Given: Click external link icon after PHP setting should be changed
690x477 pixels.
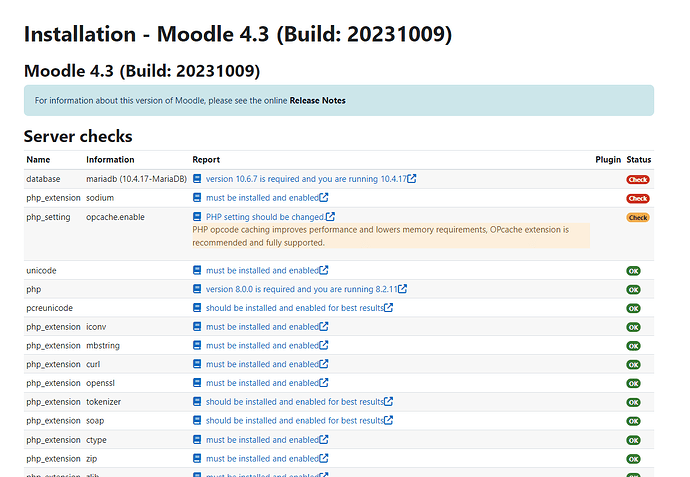Looking at the screenshot, I should [x=330, y=216].
